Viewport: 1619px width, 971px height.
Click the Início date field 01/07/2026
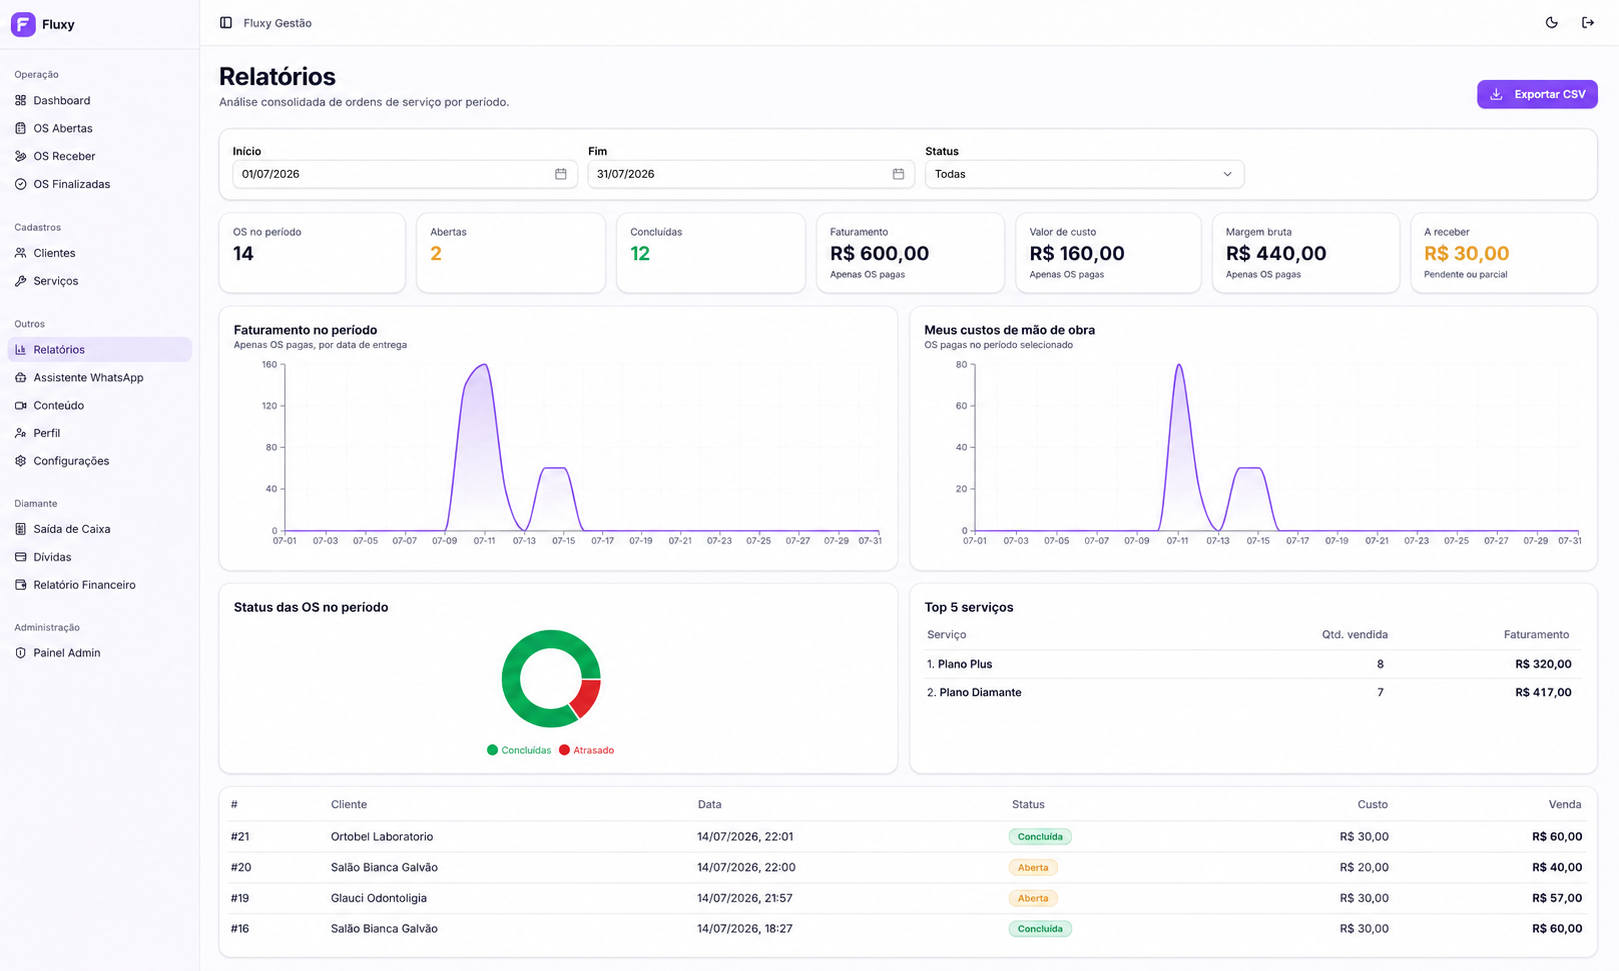click(405, 174)
